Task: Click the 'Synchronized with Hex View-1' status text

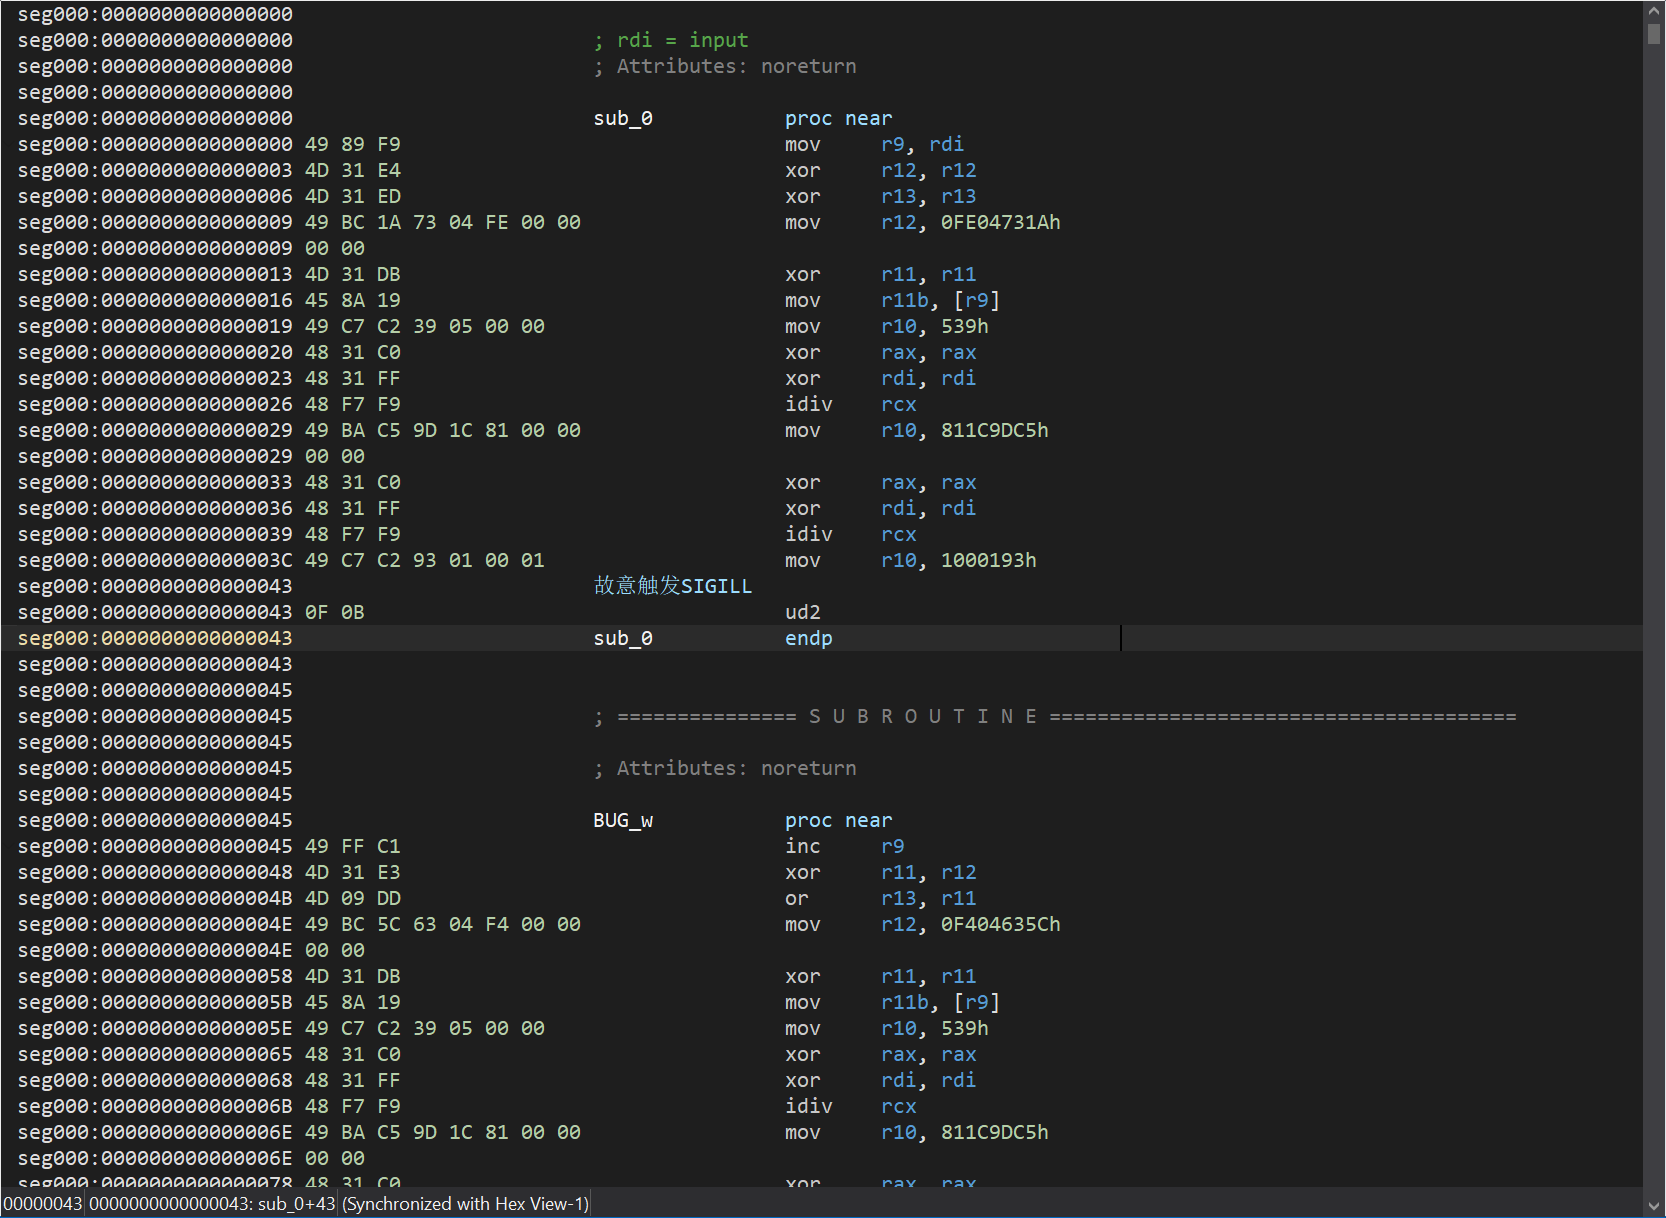Action: tap(465, 1204)
